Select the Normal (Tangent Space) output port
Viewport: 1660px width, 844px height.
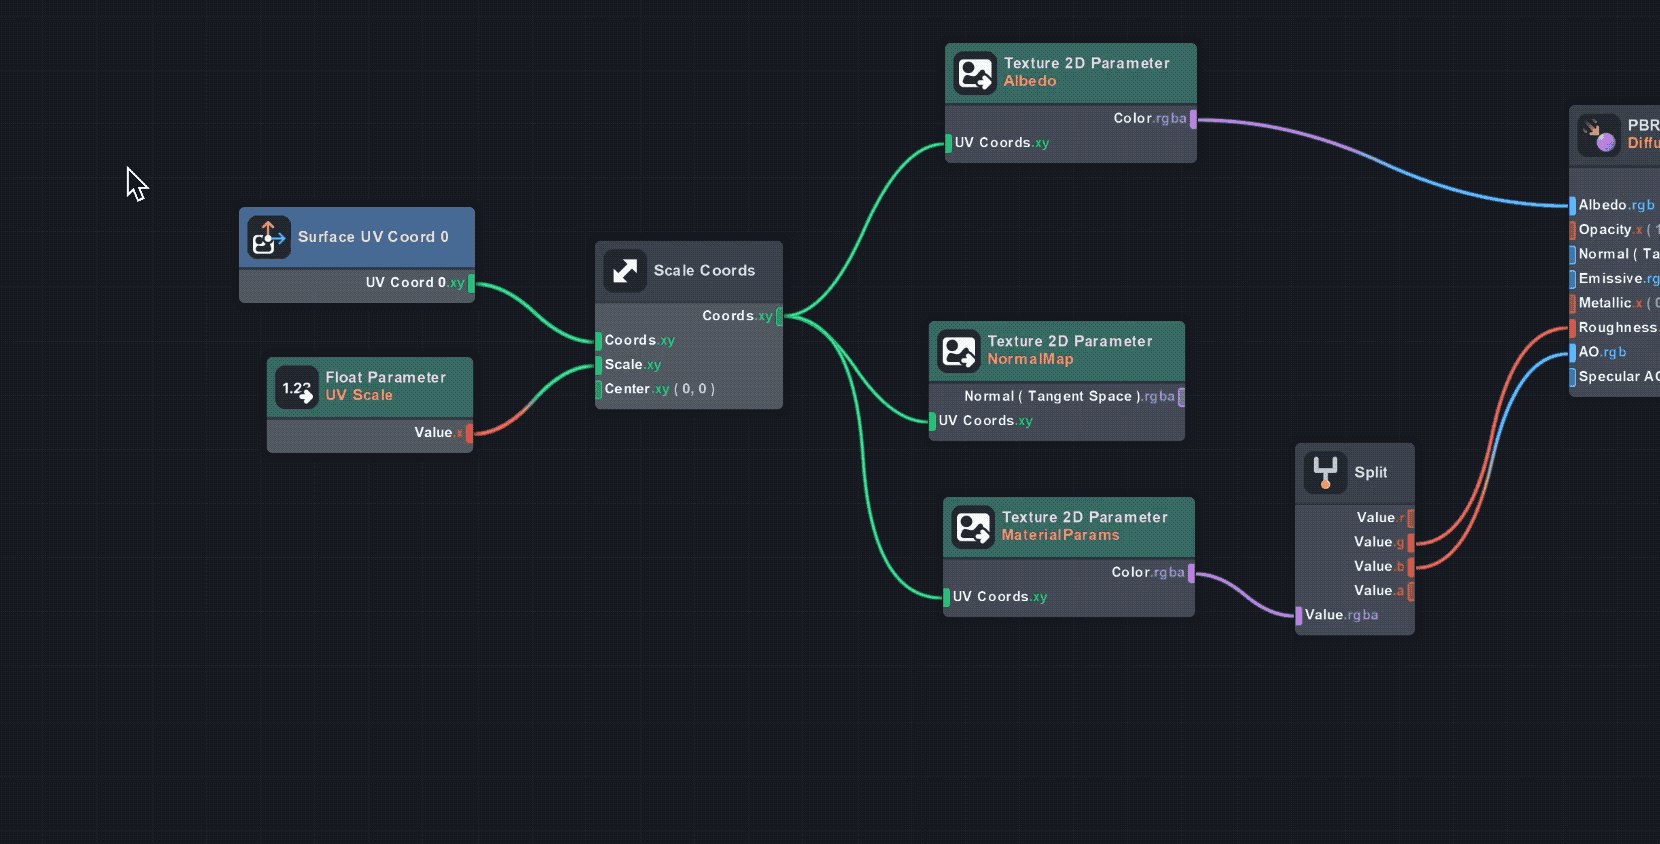point(1181,397)
